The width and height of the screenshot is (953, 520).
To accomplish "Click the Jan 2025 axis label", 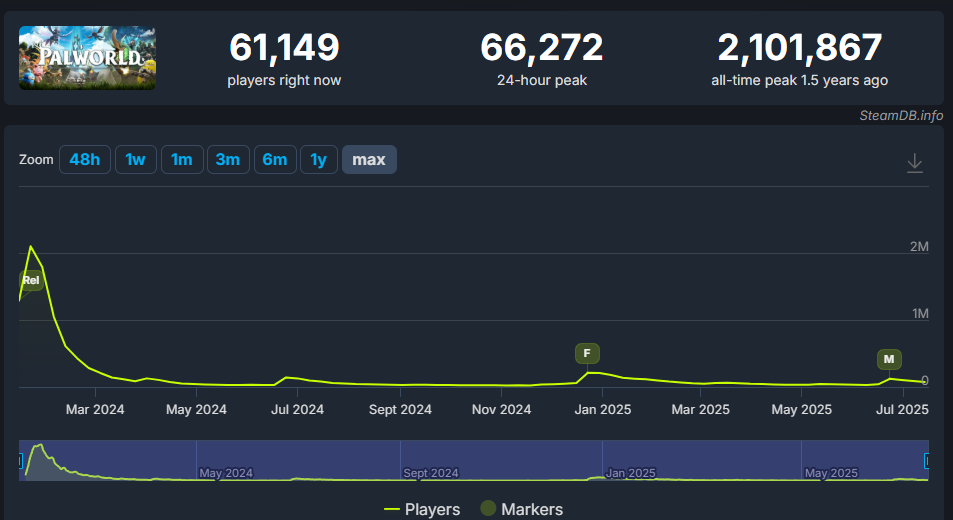I will click(602, 409).
